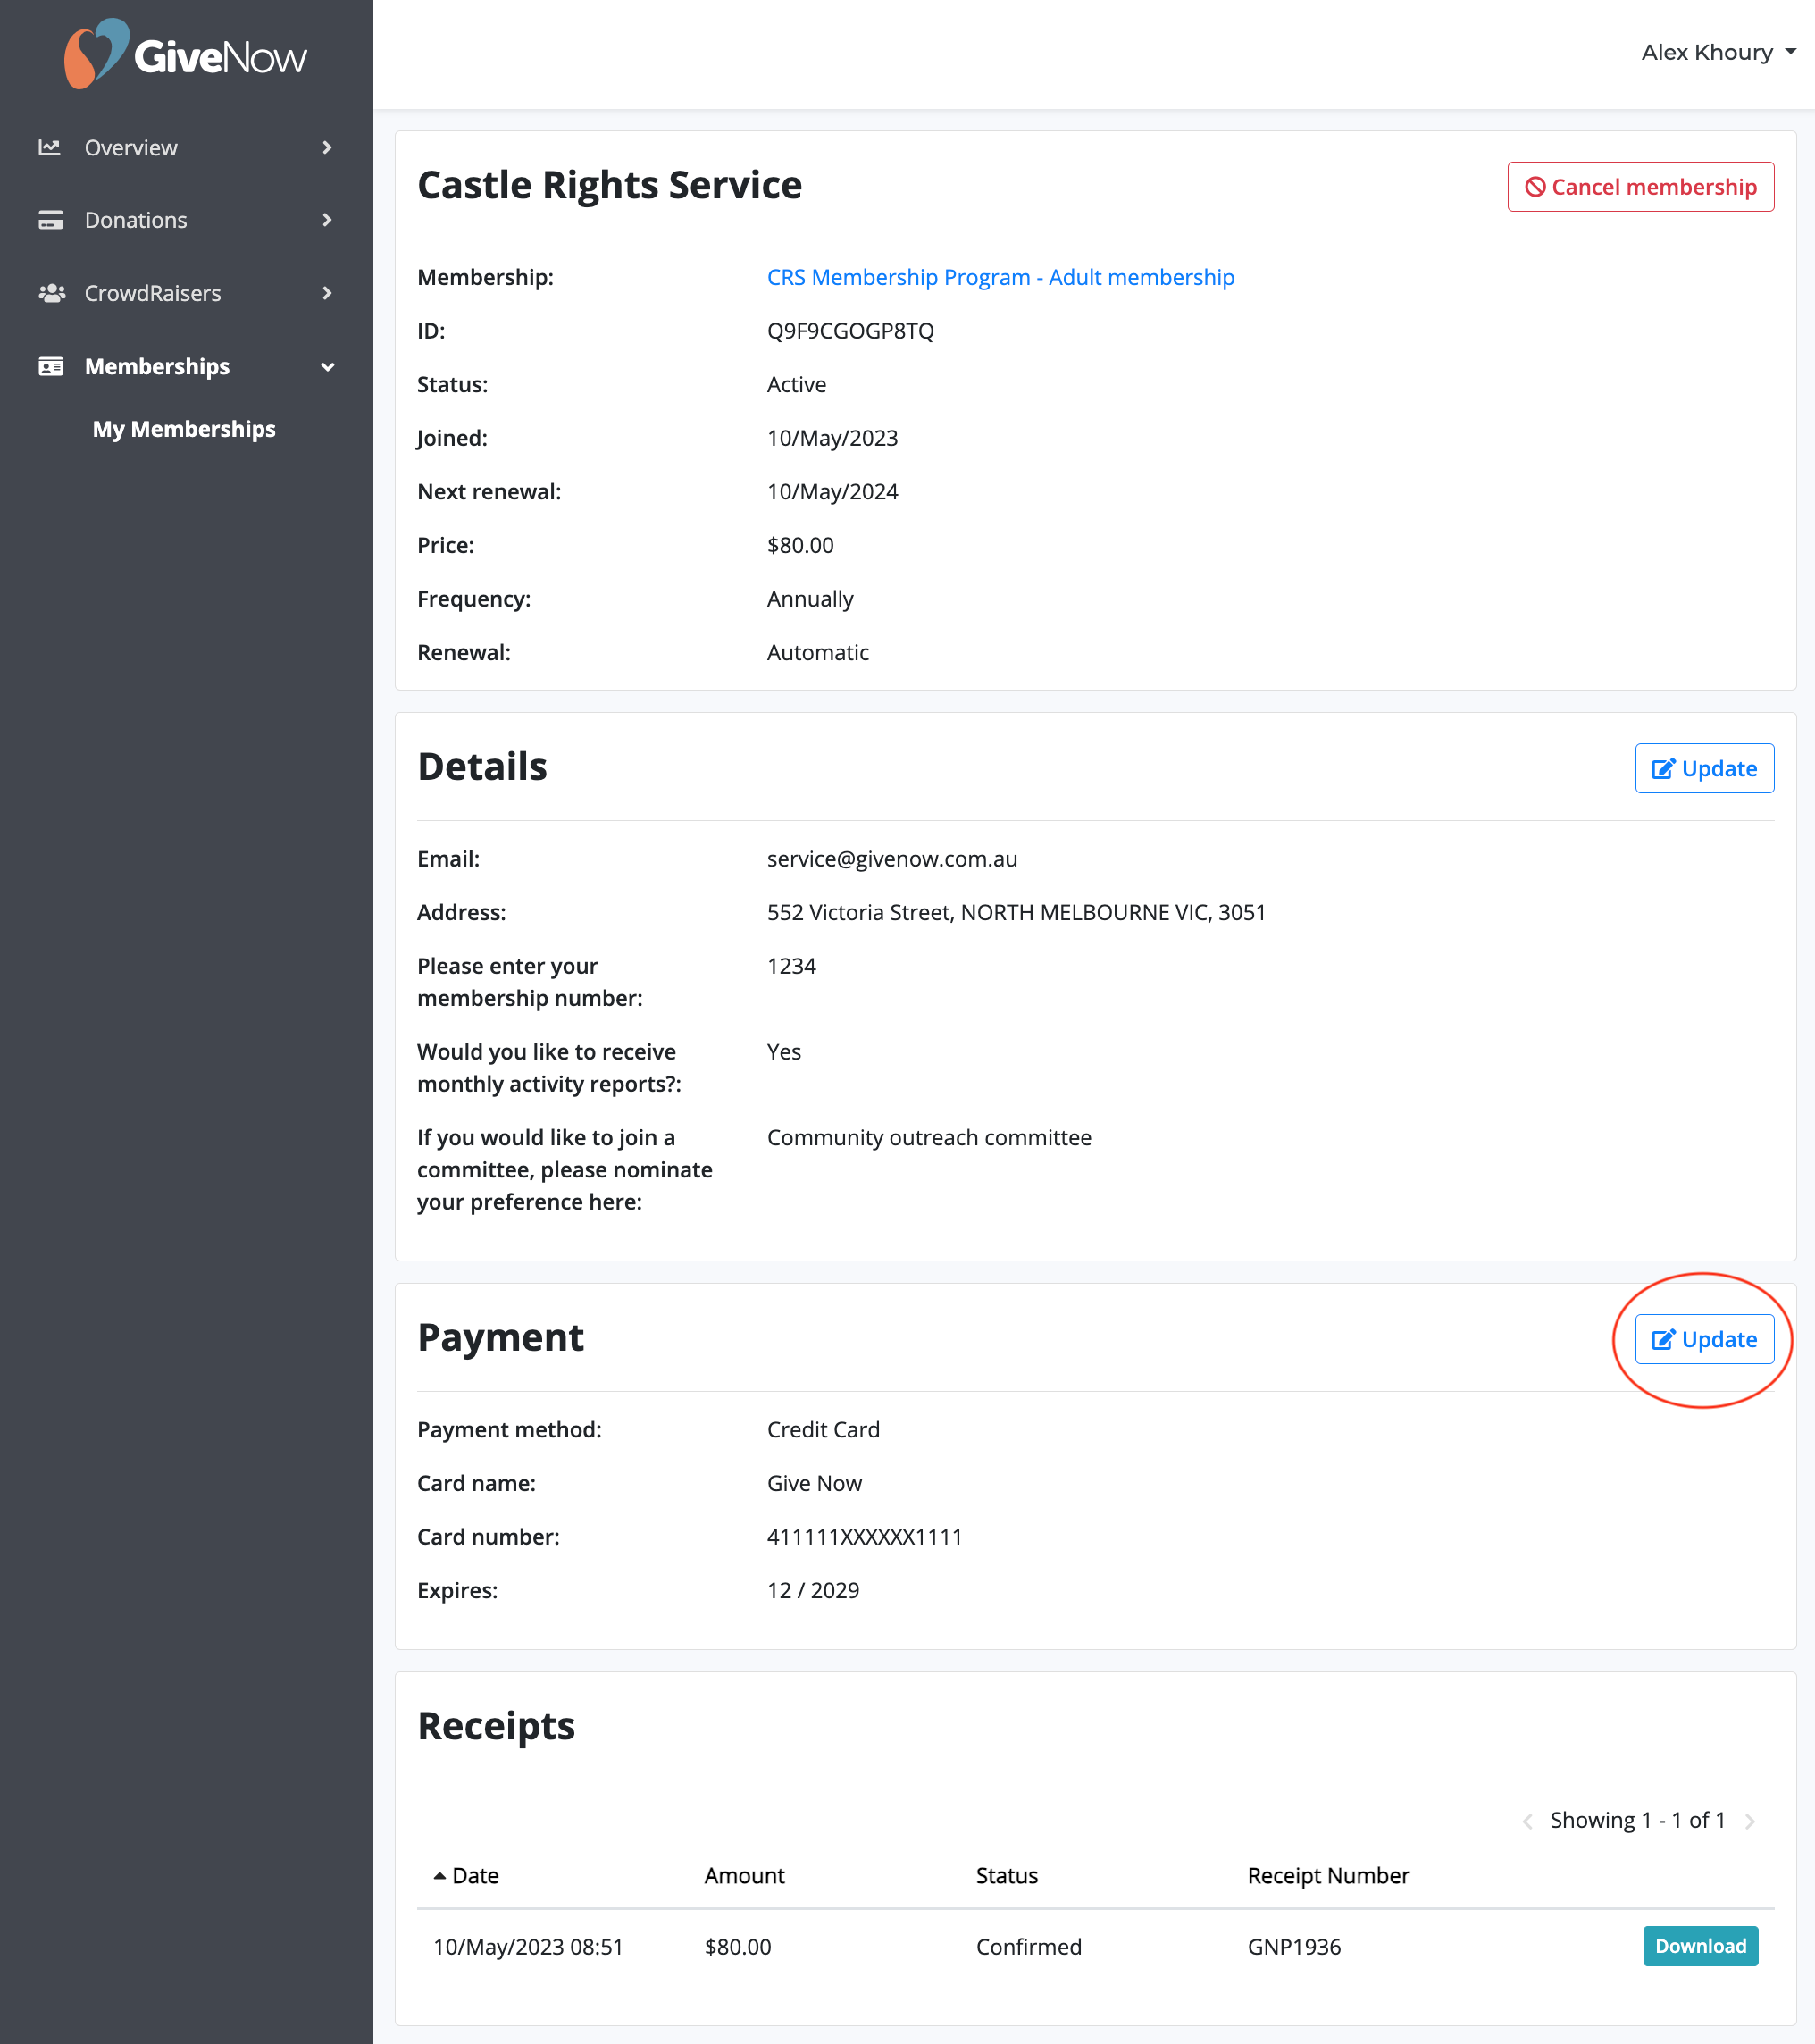
Task: Click the Memberships ID card icon
Action: coord(50,366)
